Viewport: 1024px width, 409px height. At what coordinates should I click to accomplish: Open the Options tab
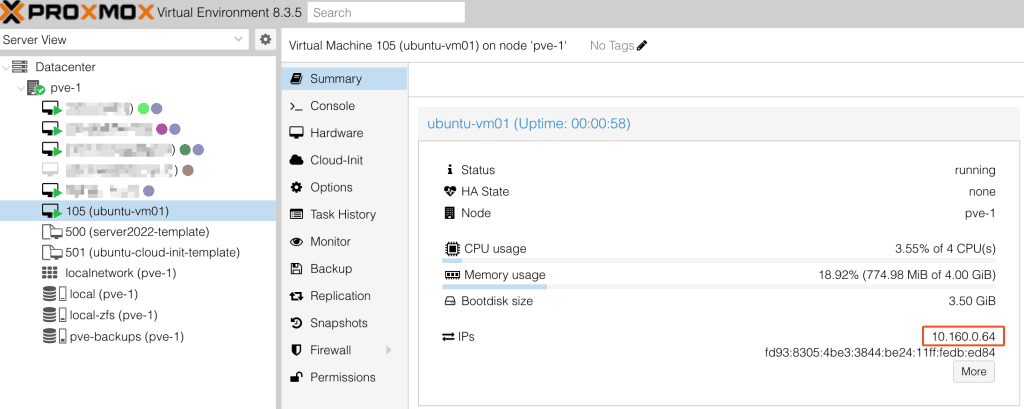pos(345,188)
